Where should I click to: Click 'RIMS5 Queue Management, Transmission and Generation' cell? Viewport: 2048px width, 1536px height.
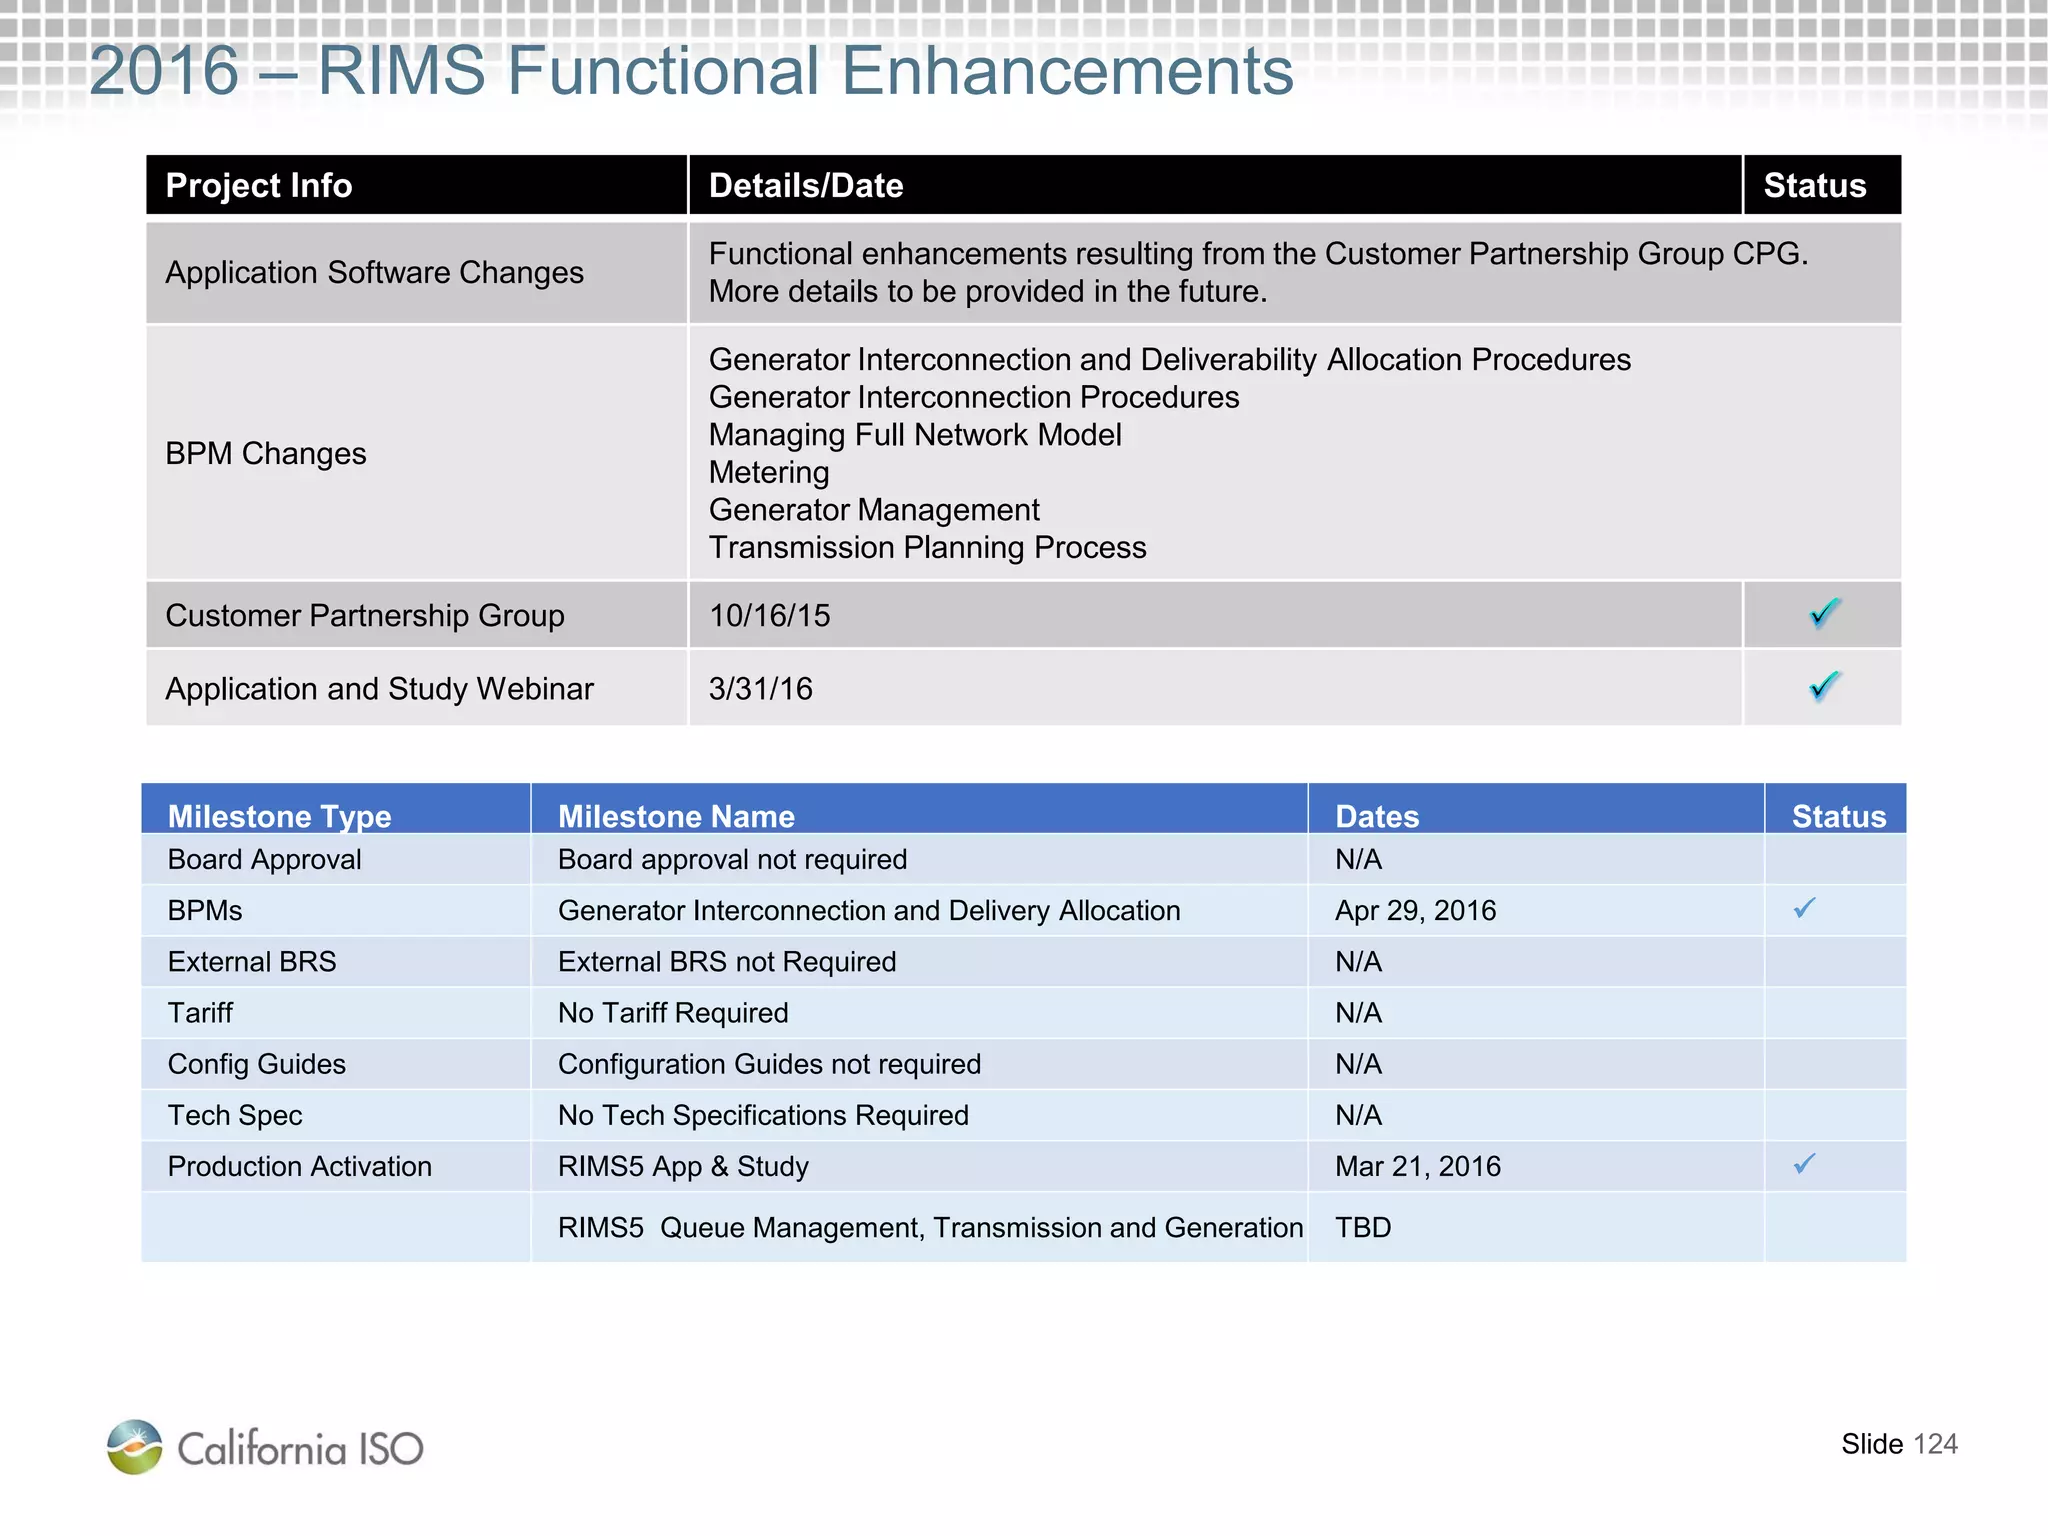point(919,1227)
